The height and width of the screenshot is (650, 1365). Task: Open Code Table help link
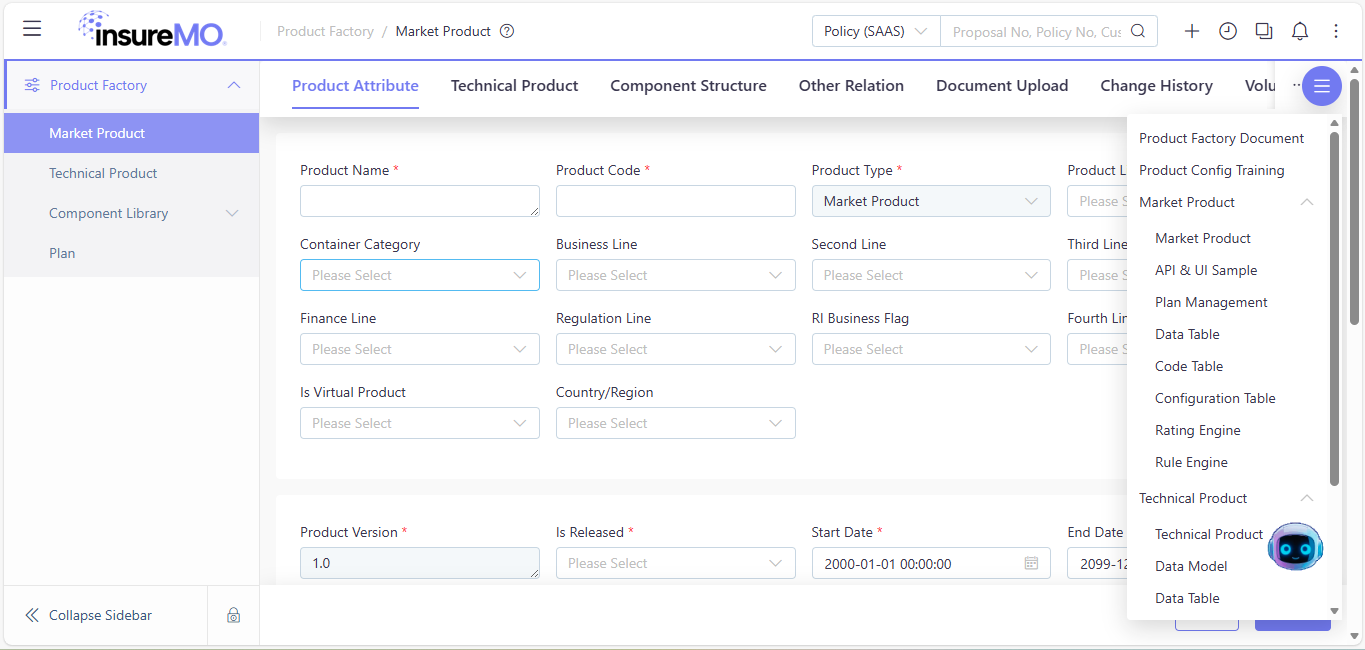[x=1189, y=366]
